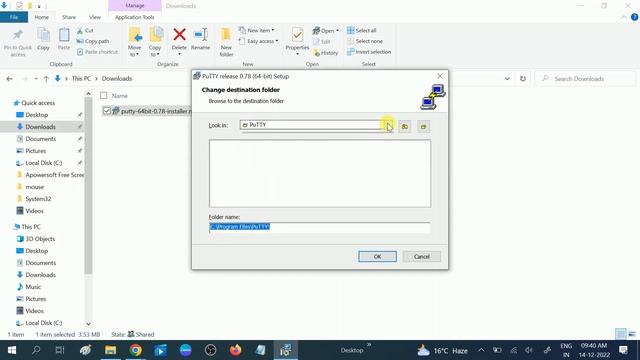Open the Move to dropdown
The width and height of the screenshot is (640, 360).
[x=135, y=42]
